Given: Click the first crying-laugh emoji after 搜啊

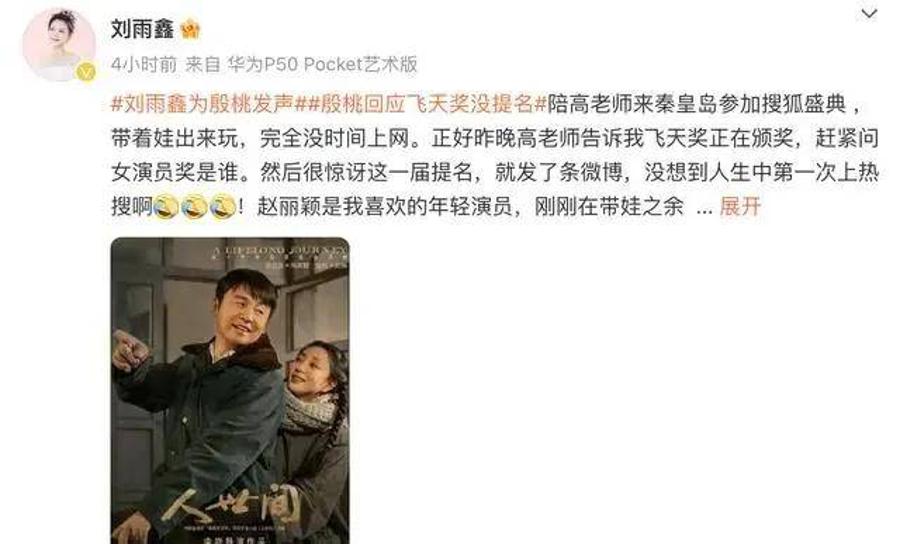Looking at the screenshot, I should coord(165,207).
